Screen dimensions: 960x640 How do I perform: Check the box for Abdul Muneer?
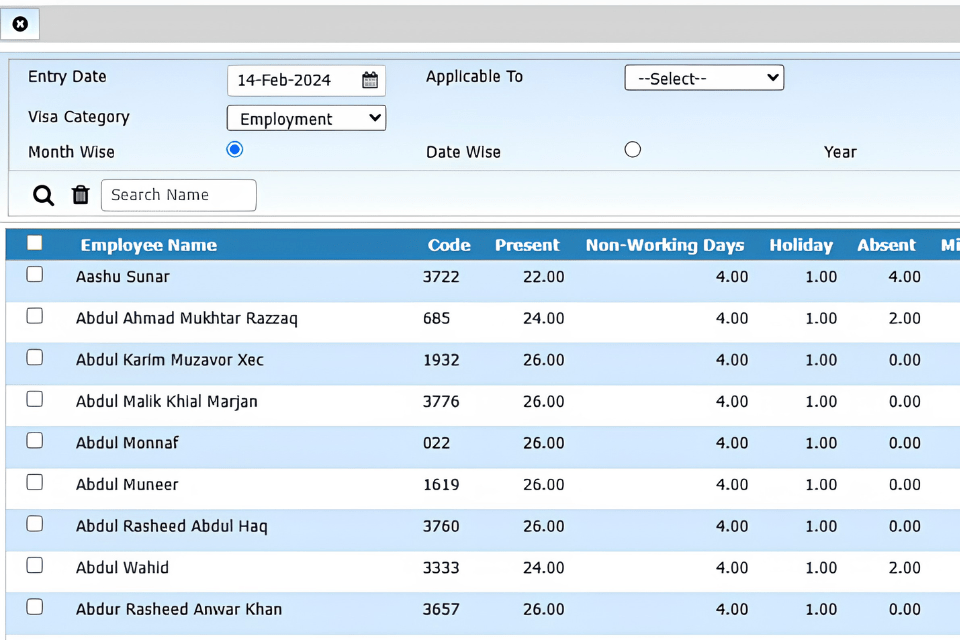[x=35, y=483]
